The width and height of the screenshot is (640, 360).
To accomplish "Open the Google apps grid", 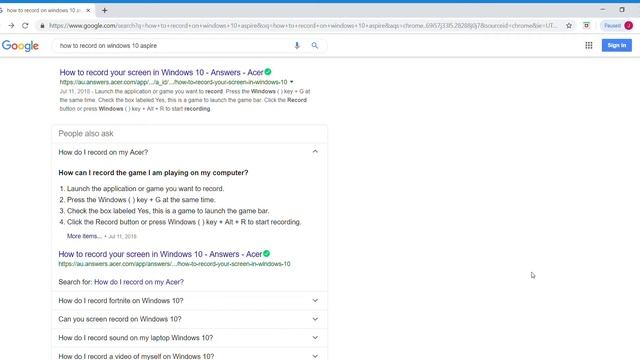I will [589, 45].
